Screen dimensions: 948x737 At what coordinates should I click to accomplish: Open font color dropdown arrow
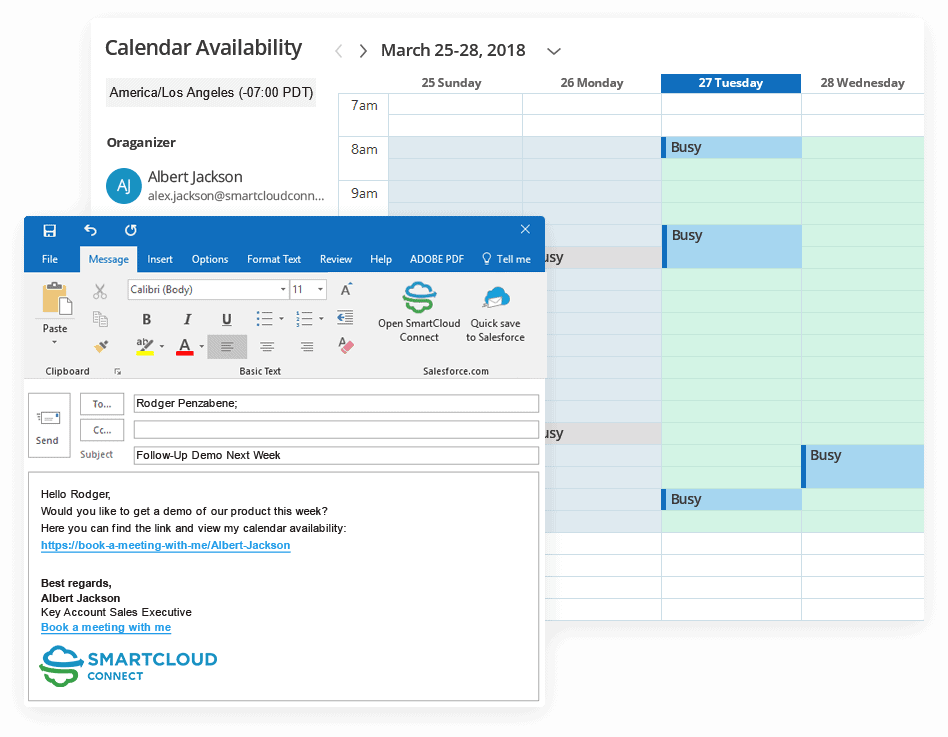tap(201, 346)
